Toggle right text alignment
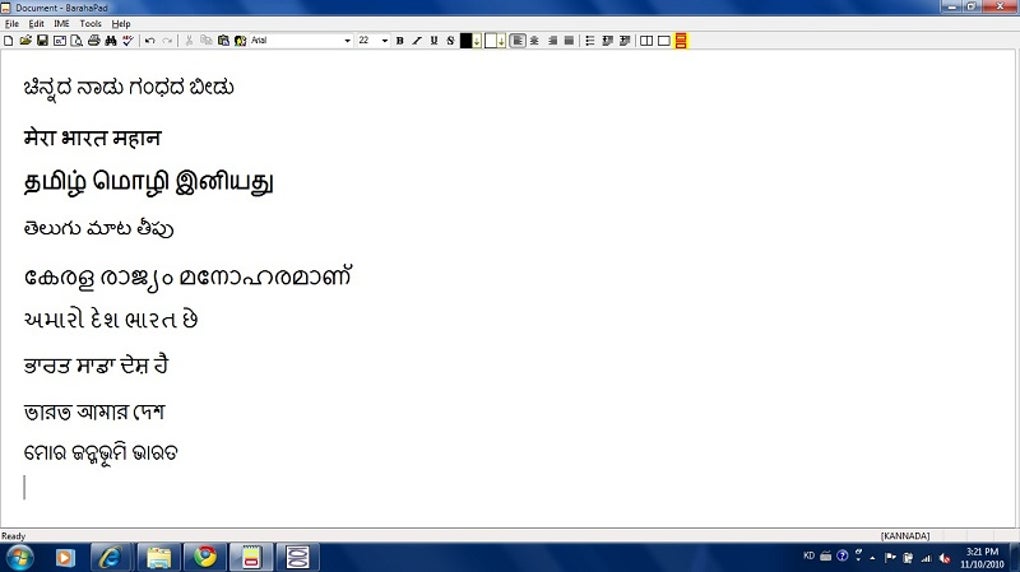The height and width of the screenshot is (572, 1020). click(x=552, y=40)
